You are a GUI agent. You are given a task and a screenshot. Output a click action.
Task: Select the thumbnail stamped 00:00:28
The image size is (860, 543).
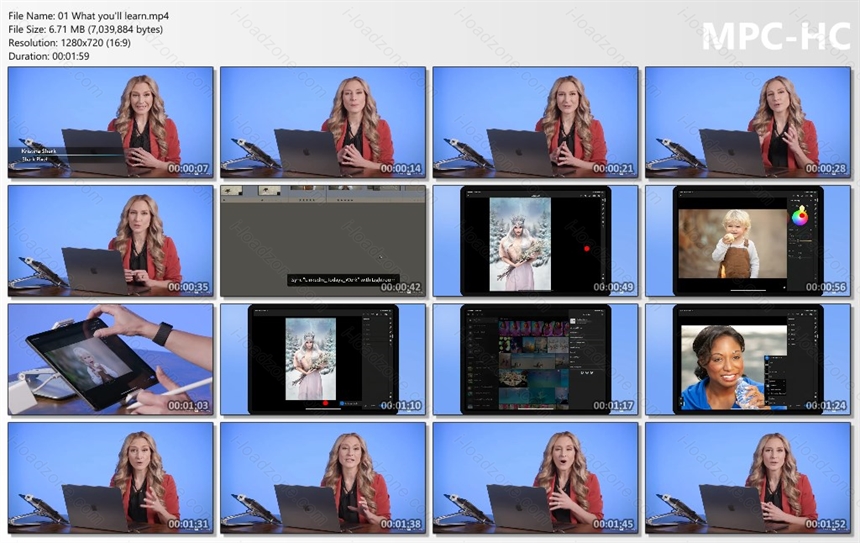pos(748,122)
